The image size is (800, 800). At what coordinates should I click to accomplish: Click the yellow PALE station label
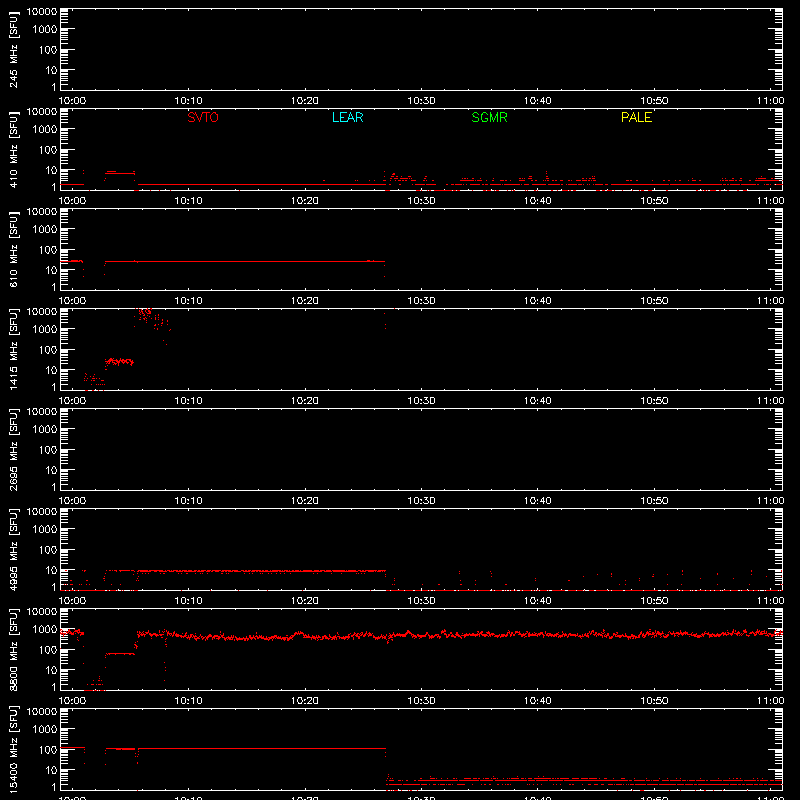636,117
